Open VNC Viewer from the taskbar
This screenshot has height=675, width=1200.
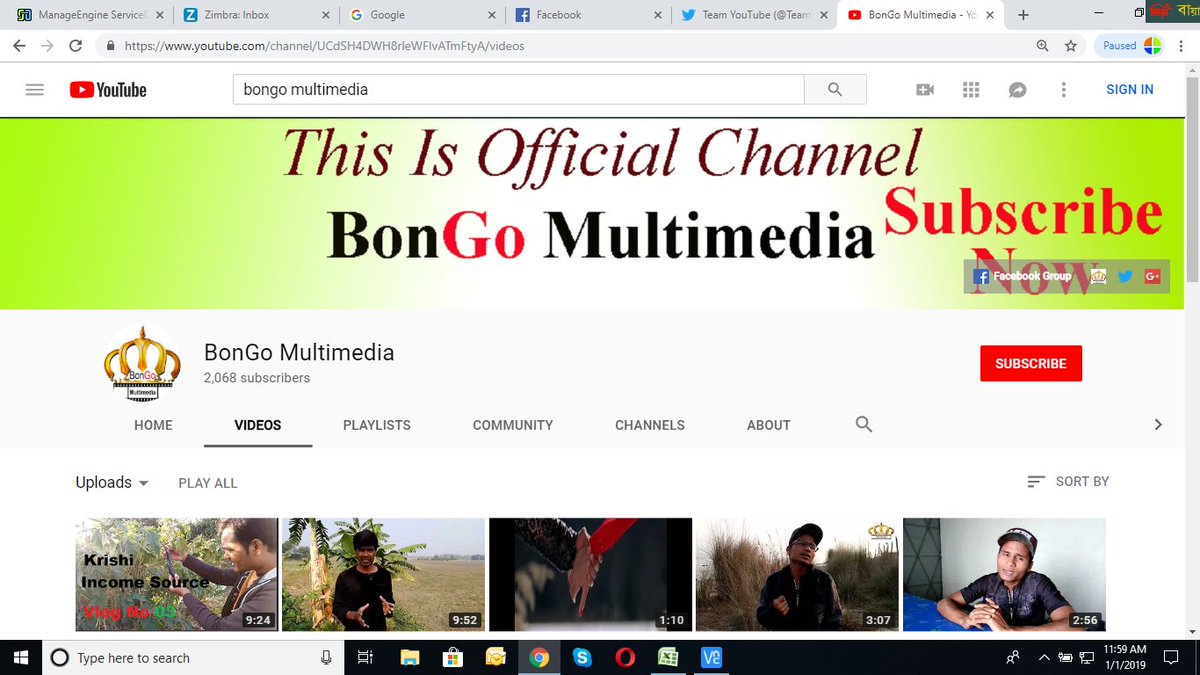(712, 657)
